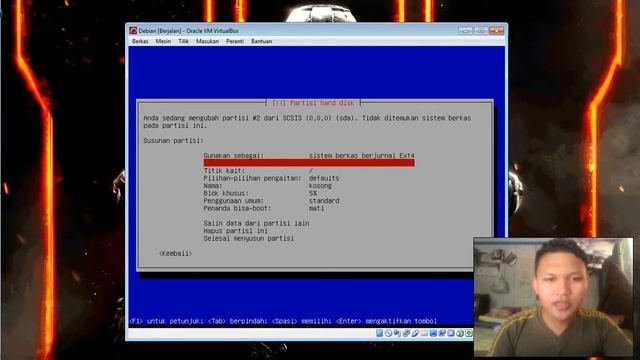Select "Gunakan sebagai" Ext4 option
The image size is (640, 360).
pos(309,156)
